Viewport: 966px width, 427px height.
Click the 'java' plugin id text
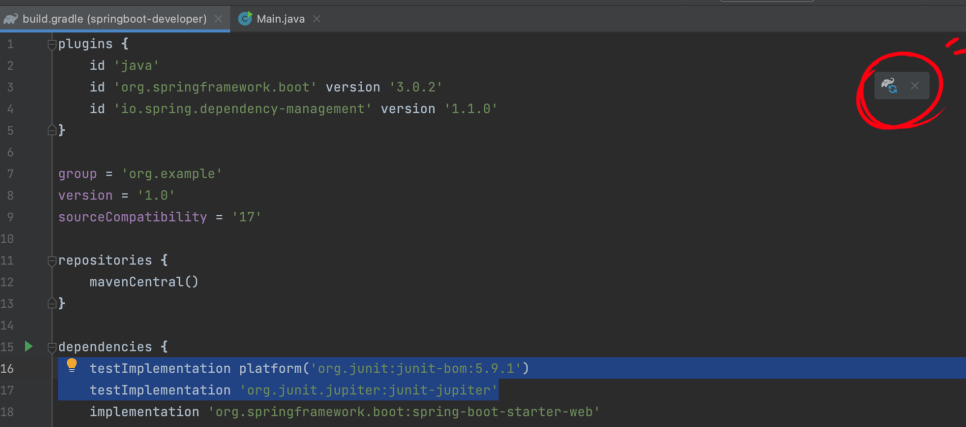click(137, 65)
